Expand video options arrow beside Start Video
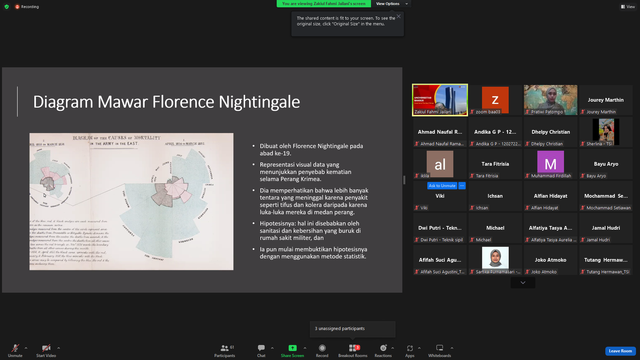Viewport: 640px width, 360px height. pyautogui.click(x=58, y=348)
